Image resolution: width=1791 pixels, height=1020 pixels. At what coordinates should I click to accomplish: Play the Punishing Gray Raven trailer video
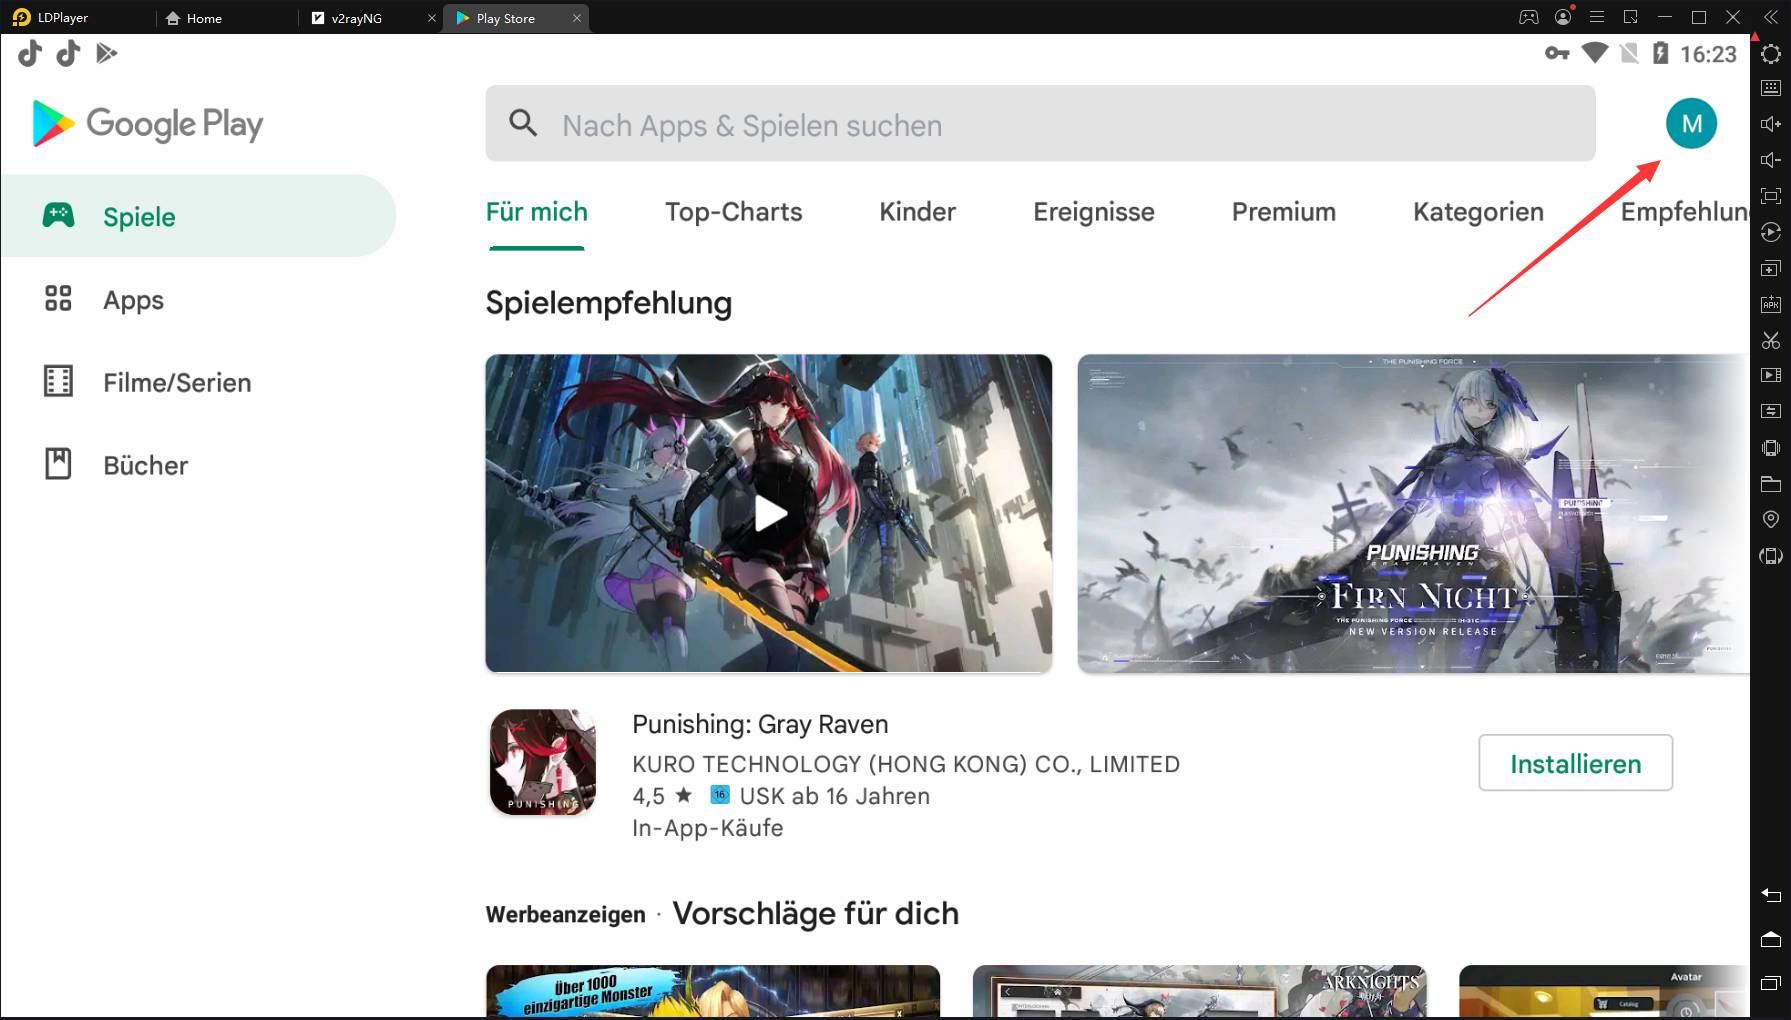point(769,513)
